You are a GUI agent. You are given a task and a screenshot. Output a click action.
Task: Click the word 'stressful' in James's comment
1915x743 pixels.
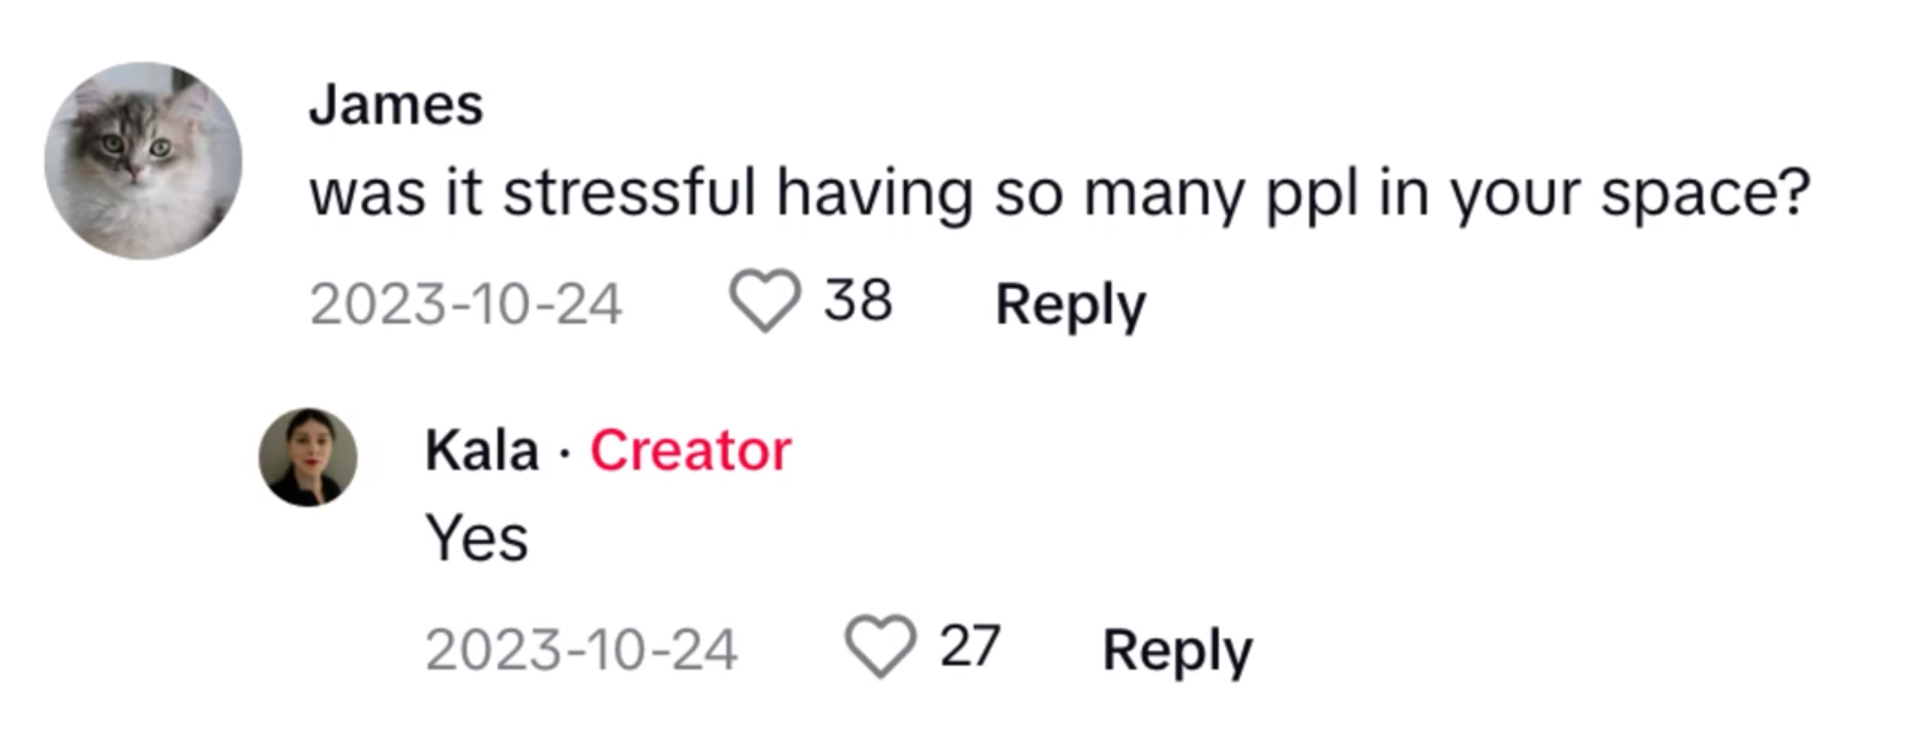(629, 192)
